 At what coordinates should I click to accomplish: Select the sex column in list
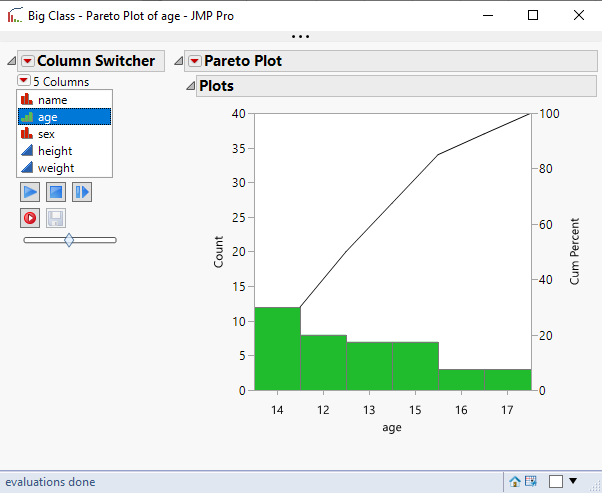click(x=46, y=134)
